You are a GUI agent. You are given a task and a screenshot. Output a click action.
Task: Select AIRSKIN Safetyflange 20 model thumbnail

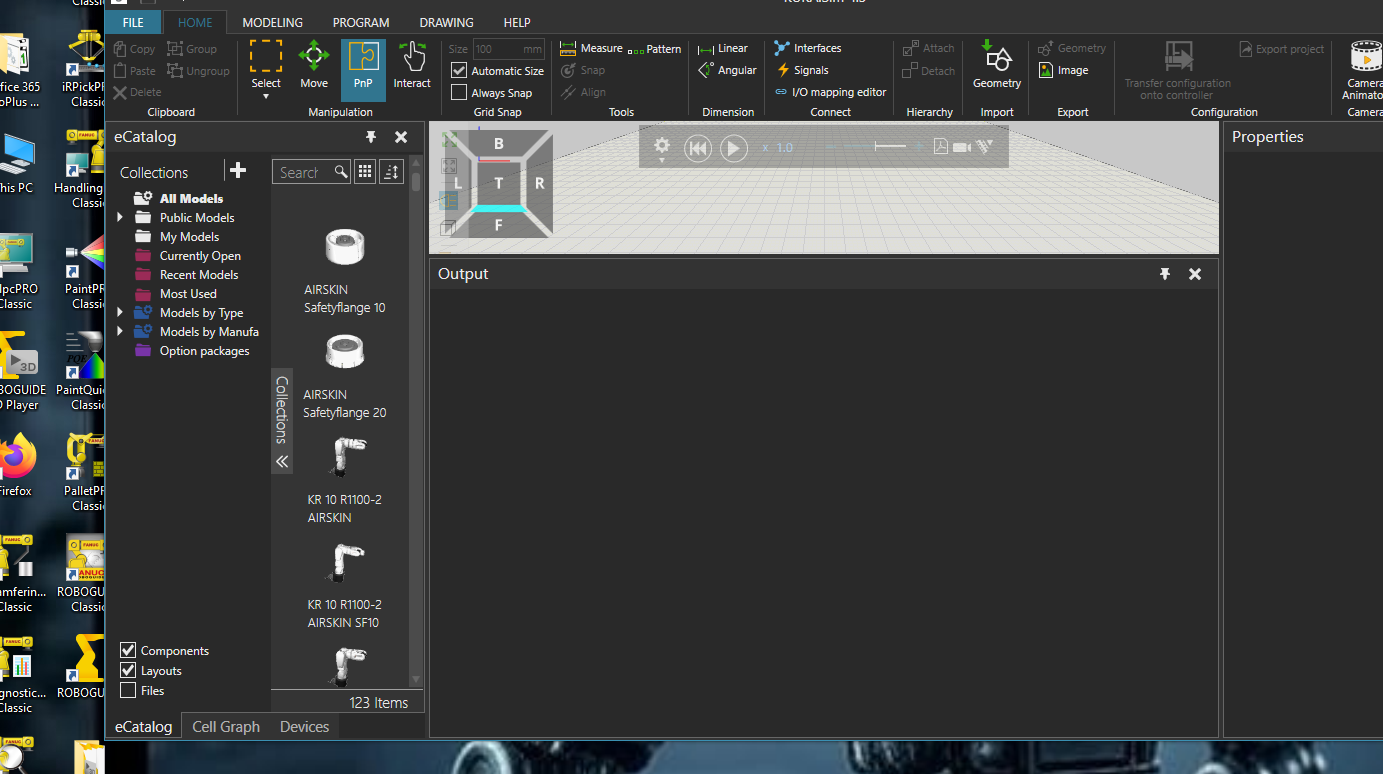pyautogui.click(x=344, y=352)
